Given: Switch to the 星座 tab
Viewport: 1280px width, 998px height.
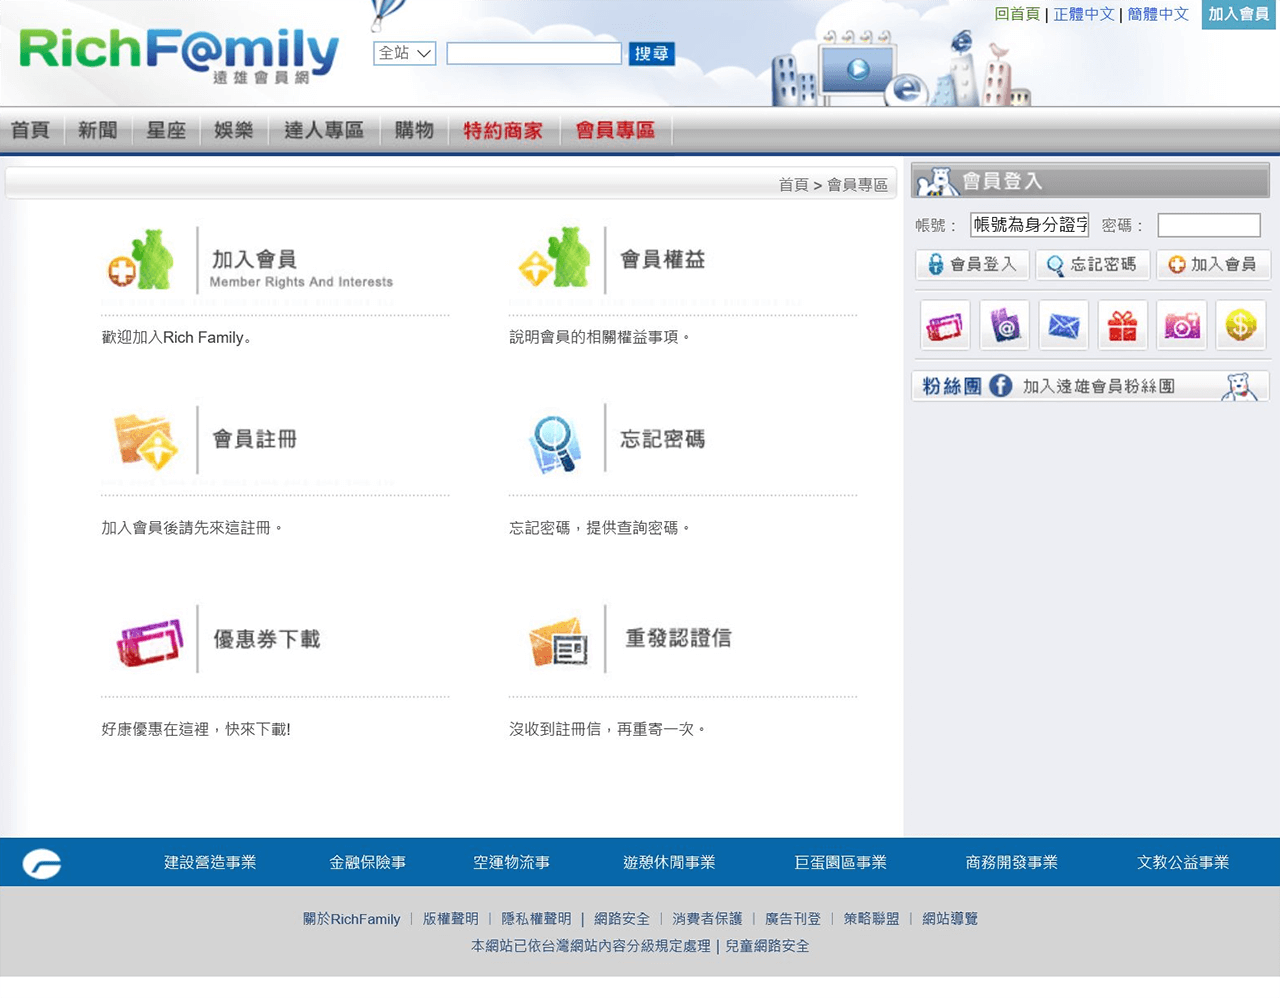Looking at the screenshot, I should (x=166, y=130).
